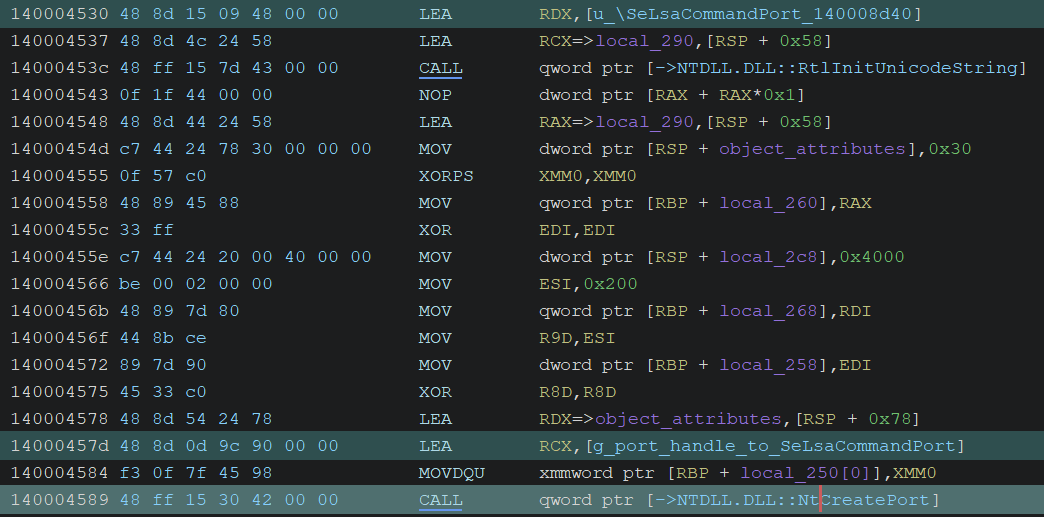The height and width of the screenshot is (517, 1044).
Task: Click g_port_handle_to_SeLsaCommandPort global reference
Action: point(774,446)
